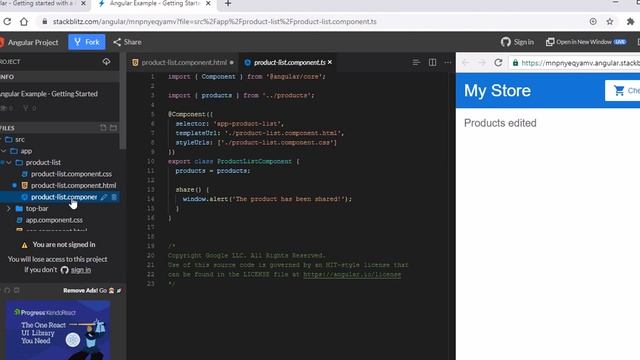This screenshot has height=360, width=640.
Task: Delete the selected product-list.component file
Action: point(114,197)
